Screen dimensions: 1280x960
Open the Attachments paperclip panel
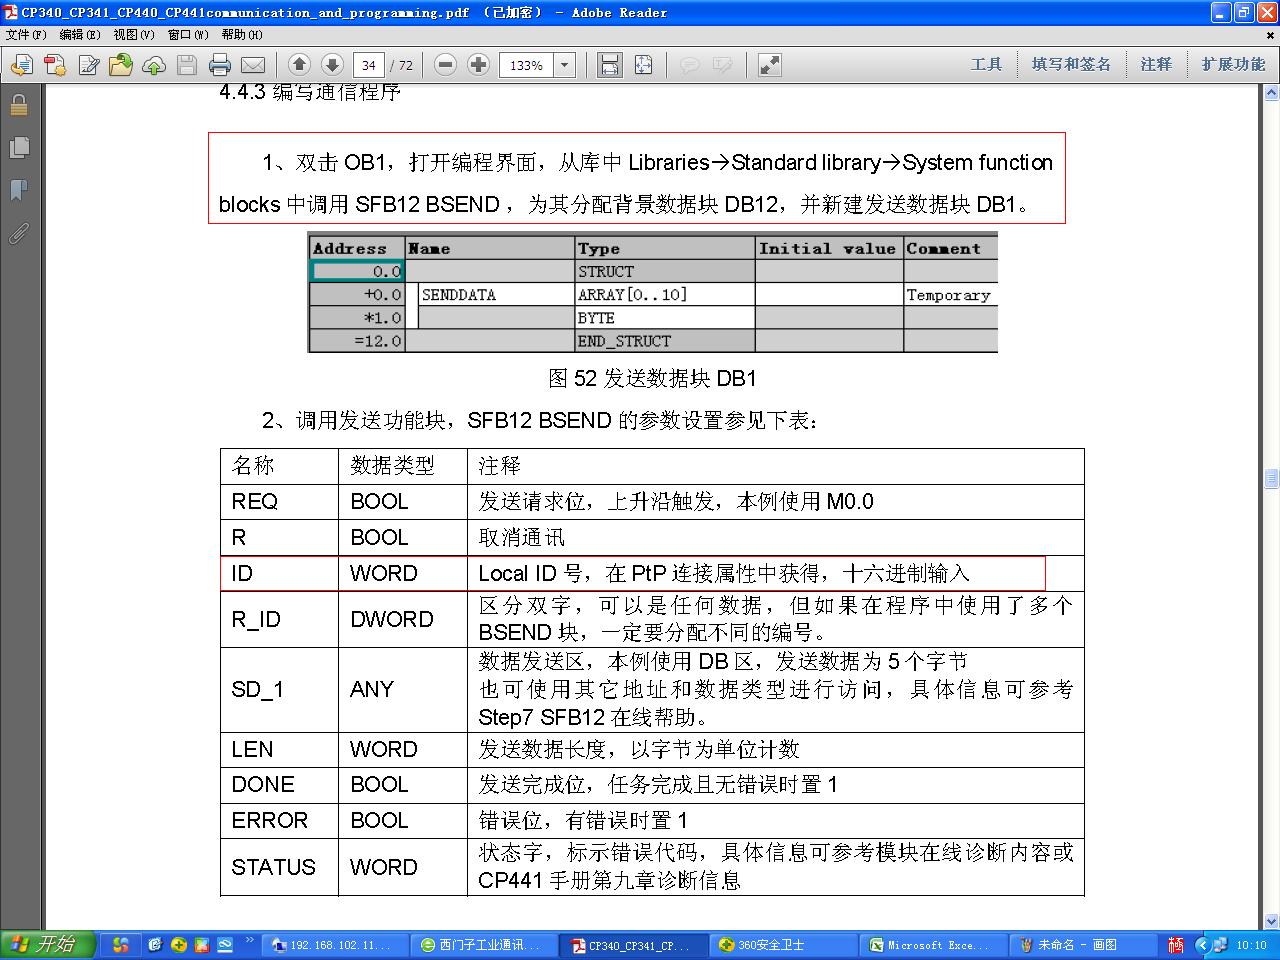tap(19, 234)
